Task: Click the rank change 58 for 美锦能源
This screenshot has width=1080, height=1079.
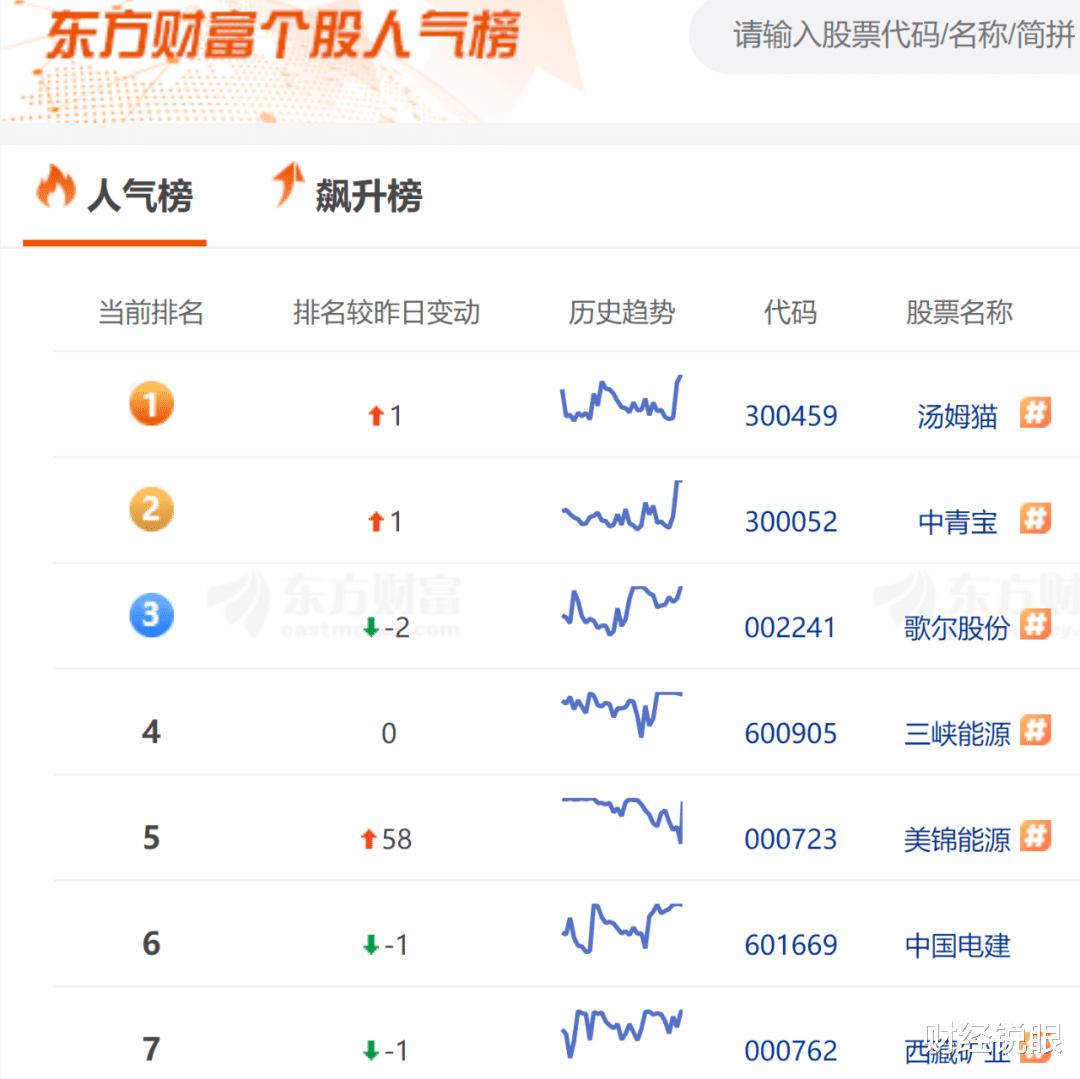Action: click(x=396, y=839)
